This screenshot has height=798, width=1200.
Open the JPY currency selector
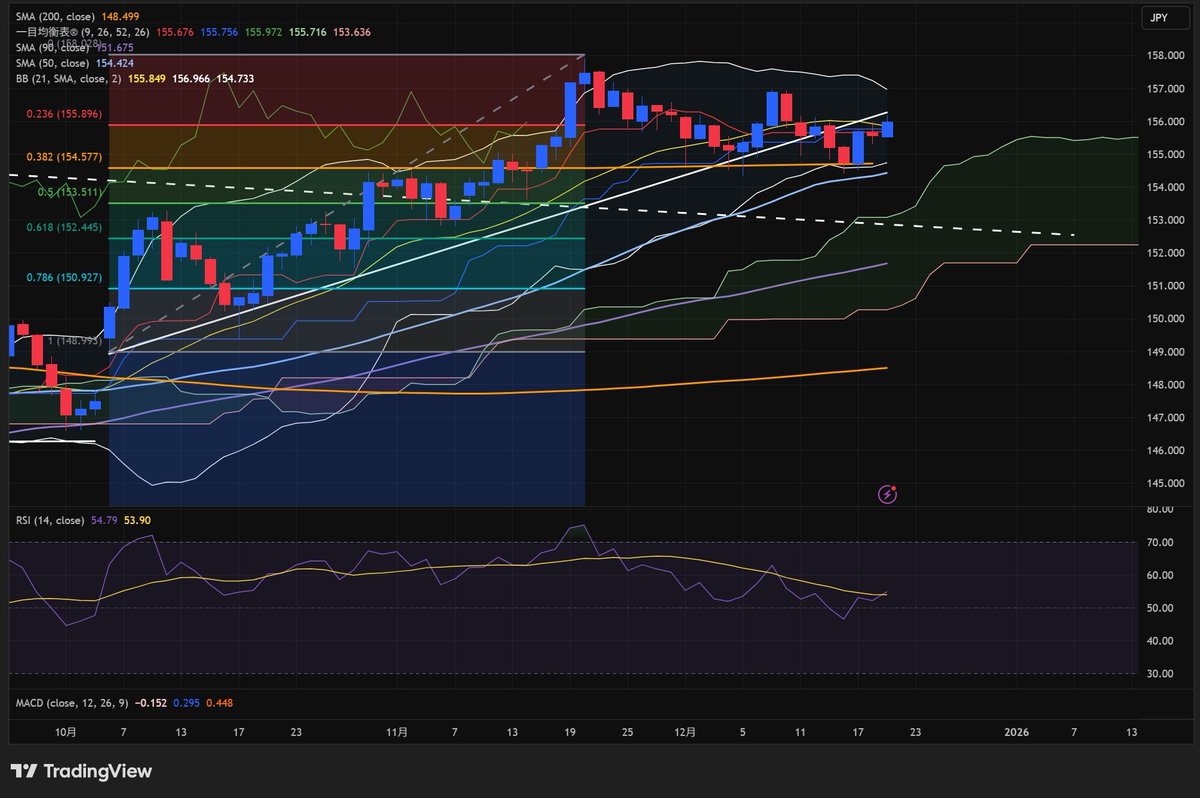[1165, 17]
